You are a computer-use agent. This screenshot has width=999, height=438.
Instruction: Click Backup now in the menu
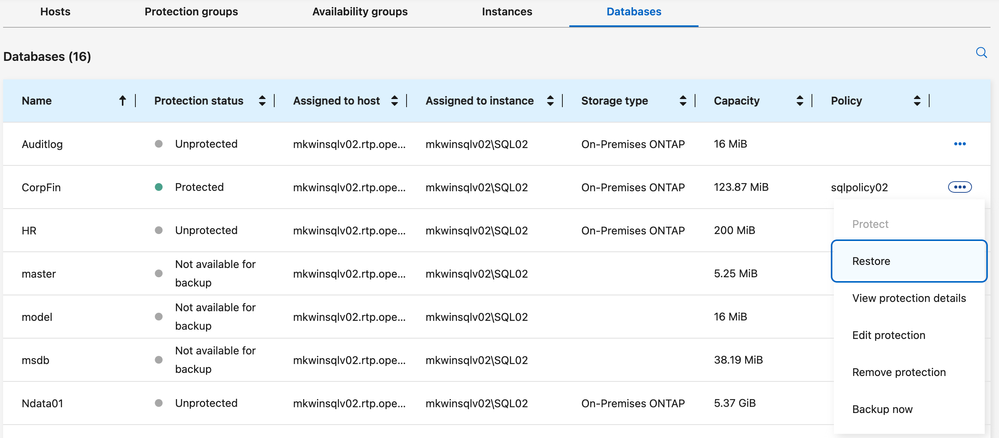[x=882, y=409]
